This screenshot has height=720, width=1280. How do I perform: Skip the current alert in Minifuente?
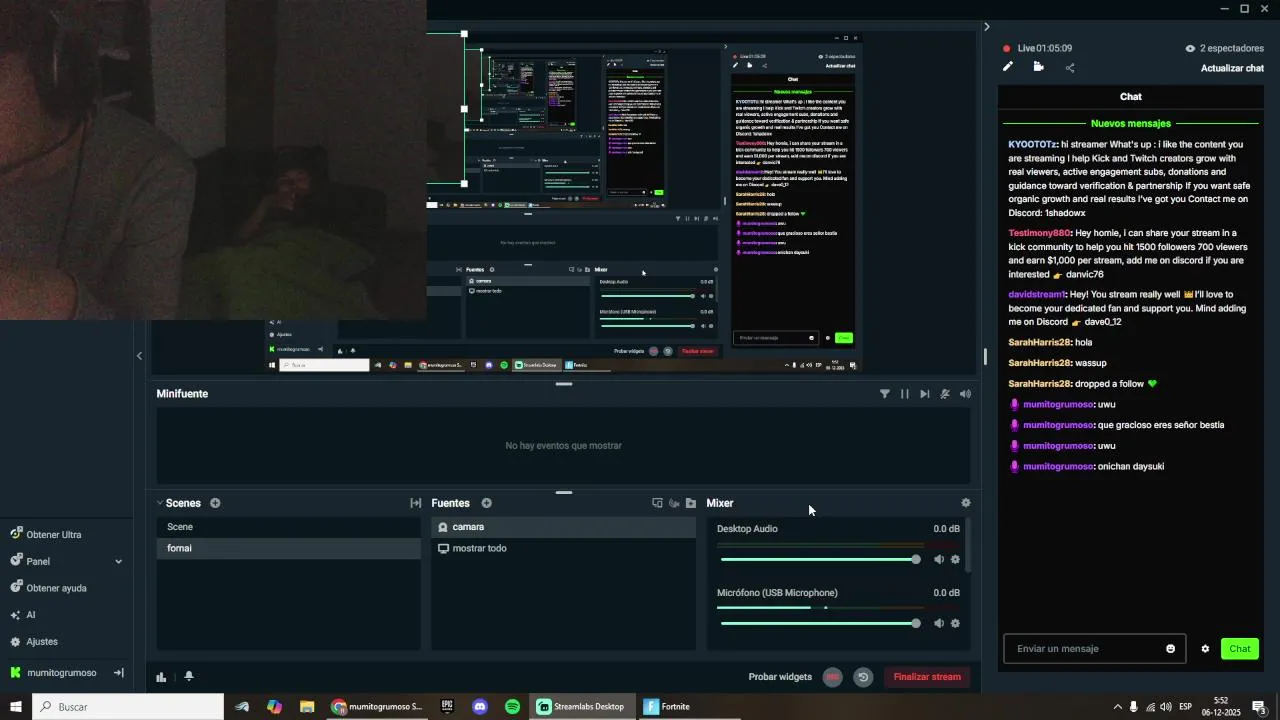point(925,394)
